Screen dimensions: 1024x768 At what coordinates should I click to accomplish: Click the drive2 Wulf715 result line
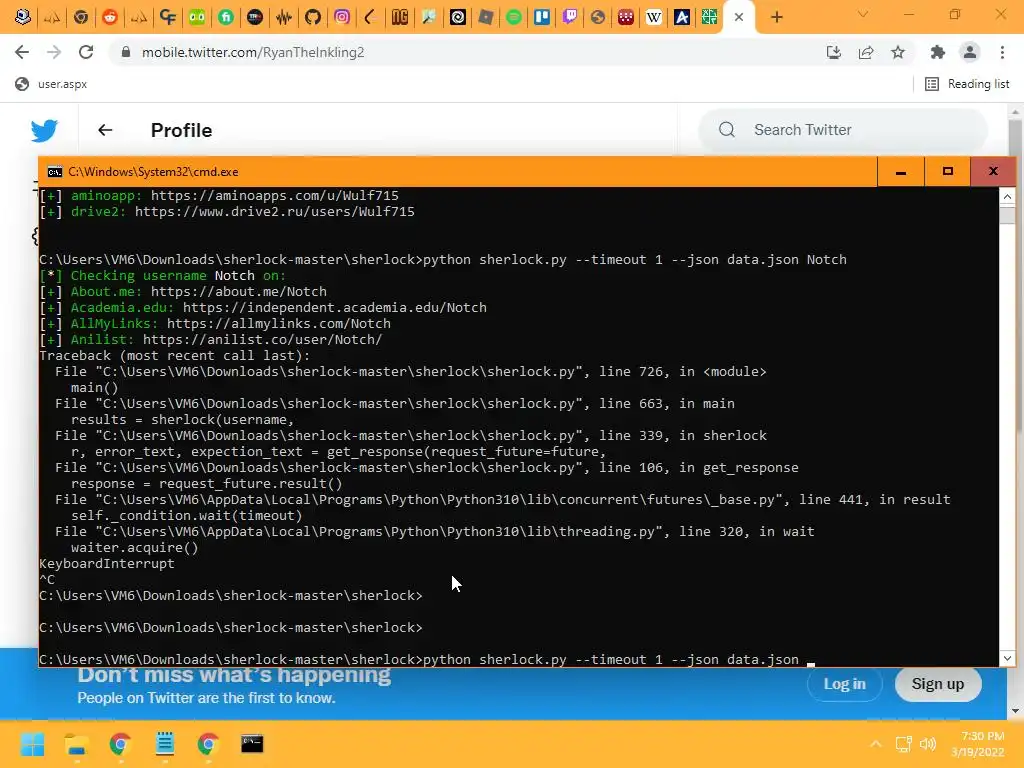(x=227, y=212)
